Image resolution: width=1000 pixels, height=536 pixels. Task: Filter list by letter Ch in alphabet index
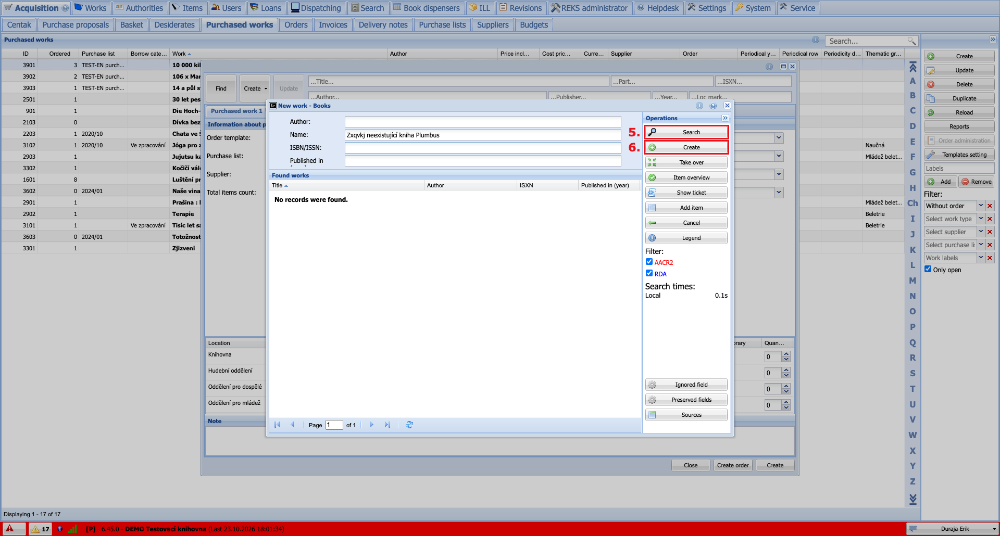pos(913,203)
